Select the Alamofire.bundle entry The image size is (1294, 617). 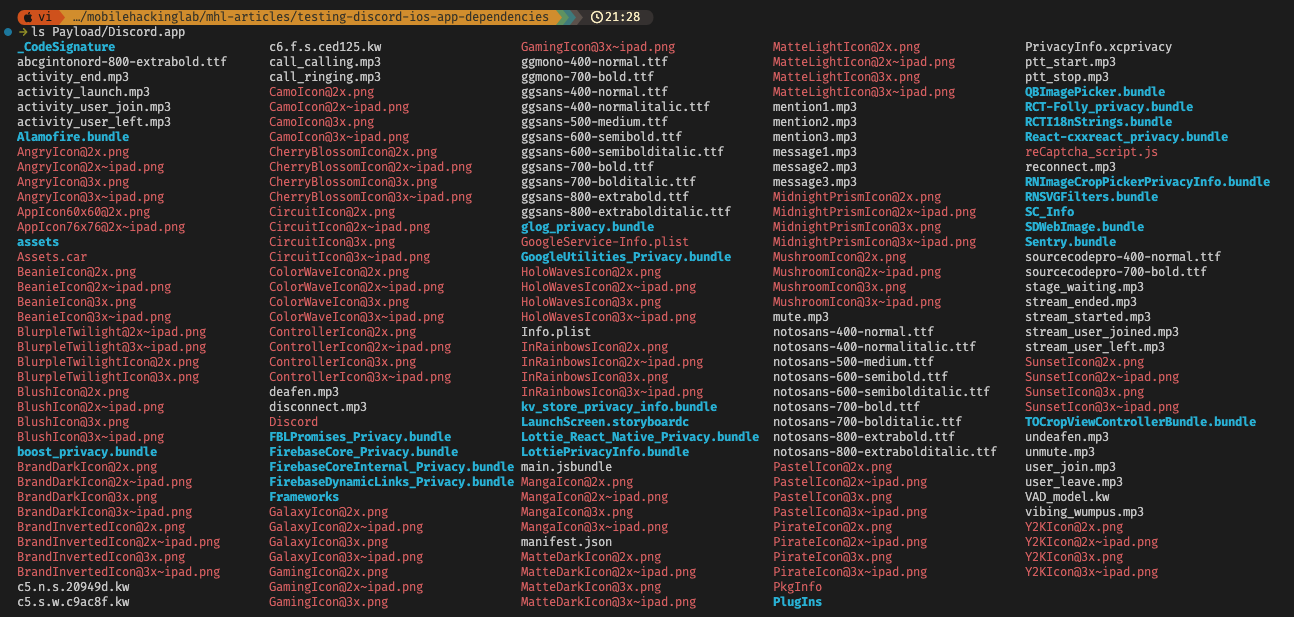click(x=73, y=137)
